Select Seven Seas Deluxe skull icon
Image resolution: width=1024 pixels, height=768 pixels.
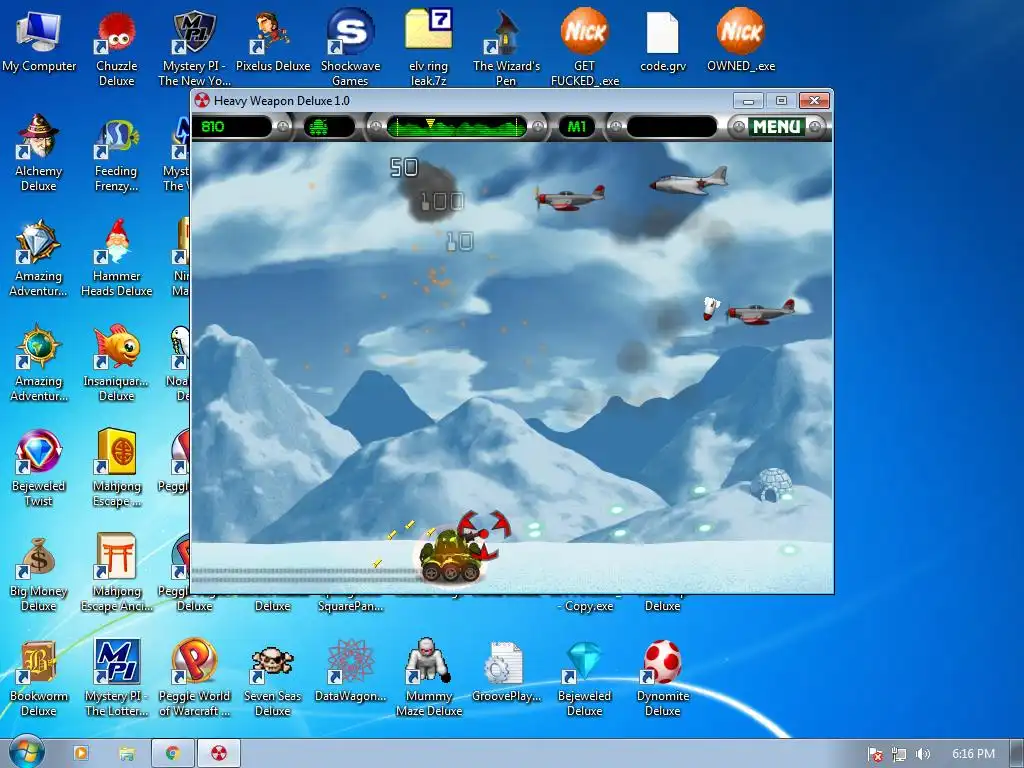[x=272, y=680]
